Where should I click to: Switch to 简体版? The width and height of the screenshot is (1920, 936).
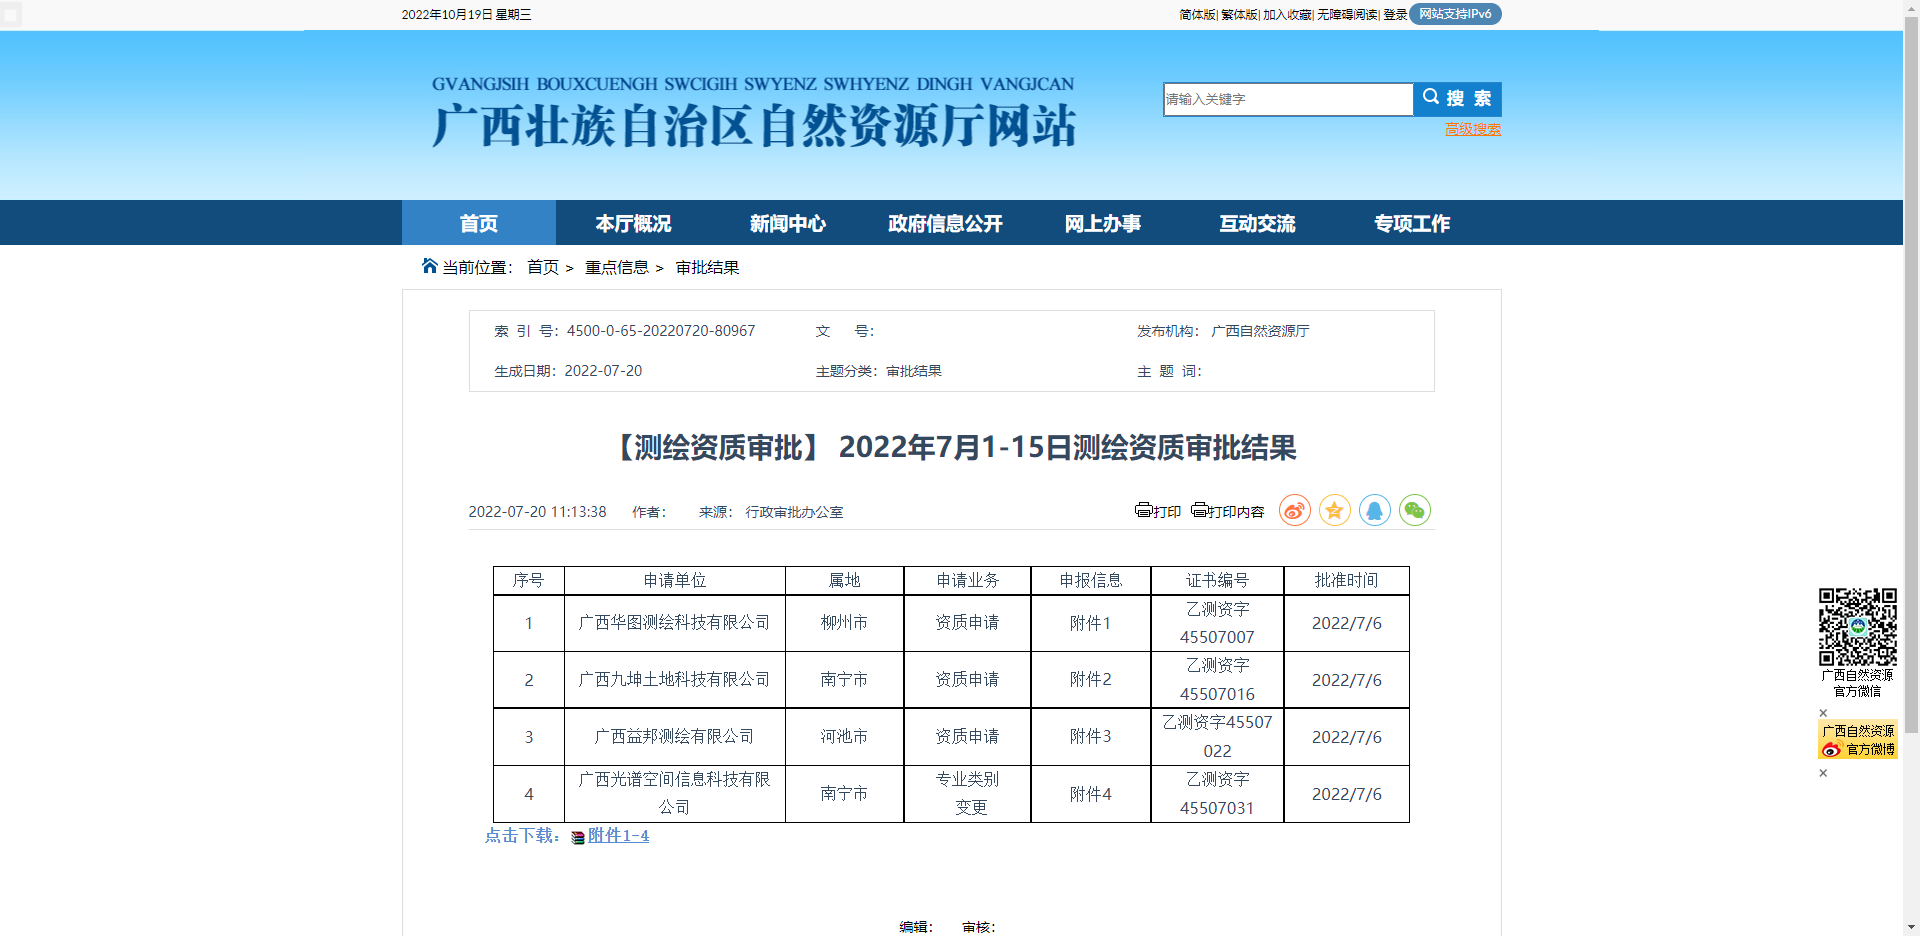tap(1197, 14)
